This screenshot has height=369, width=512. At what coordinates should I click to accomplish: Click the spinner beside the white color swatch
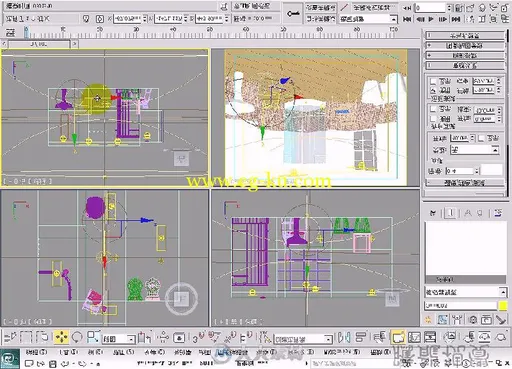coord(477,171)
